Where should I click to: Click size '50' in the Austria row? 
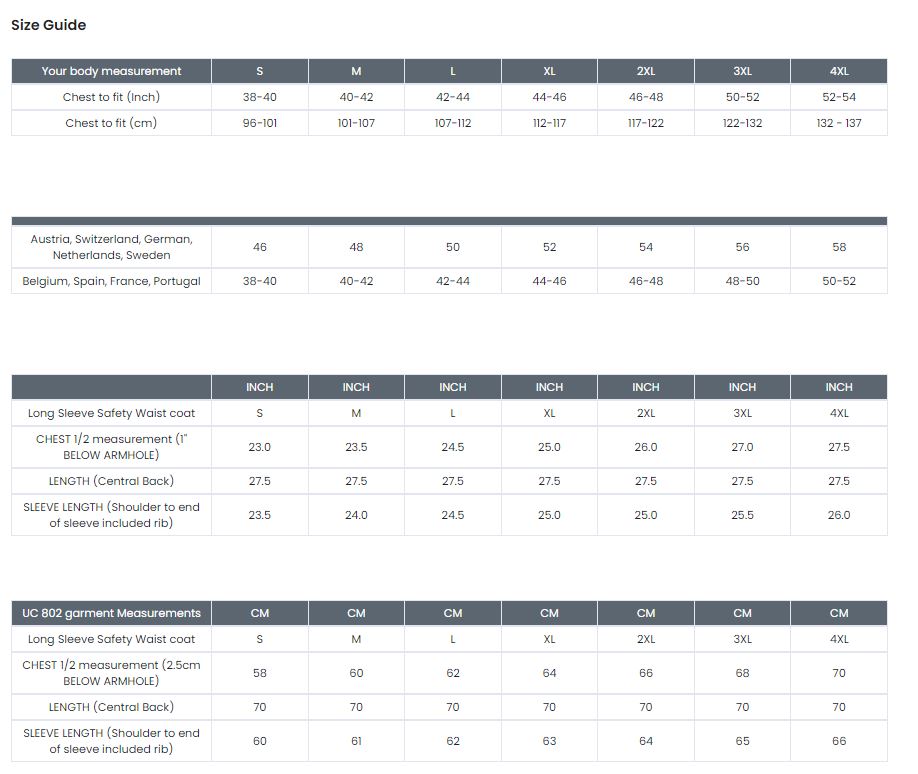coord(453,247)
